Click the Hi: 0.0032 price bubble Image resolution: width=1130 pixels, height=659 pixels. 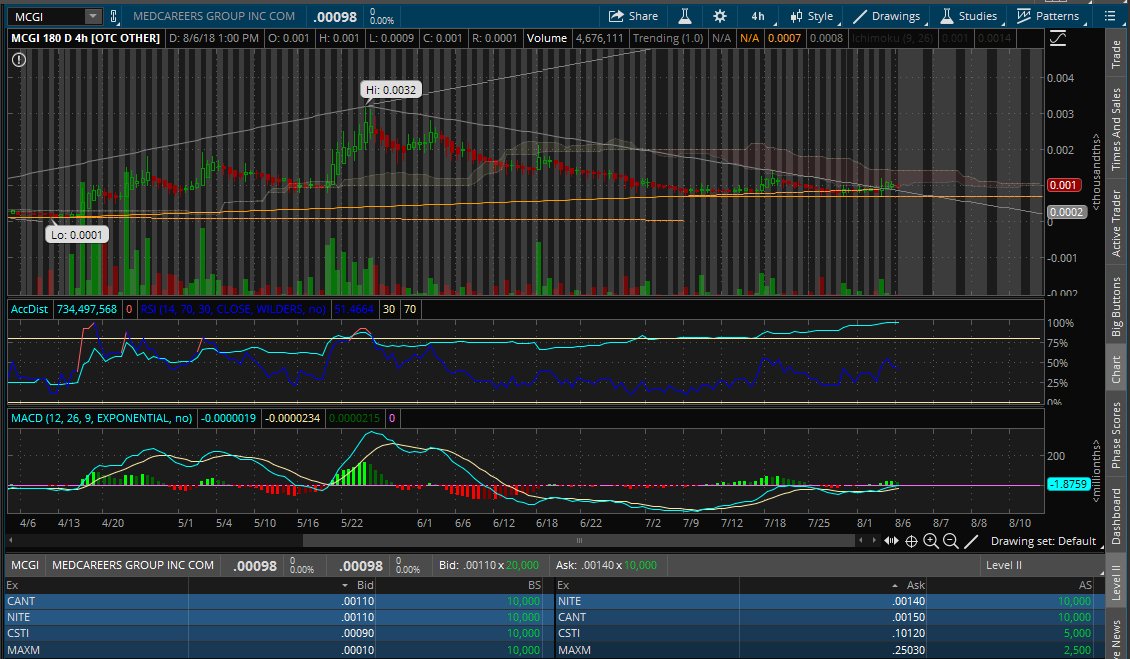tap(391, 90)
